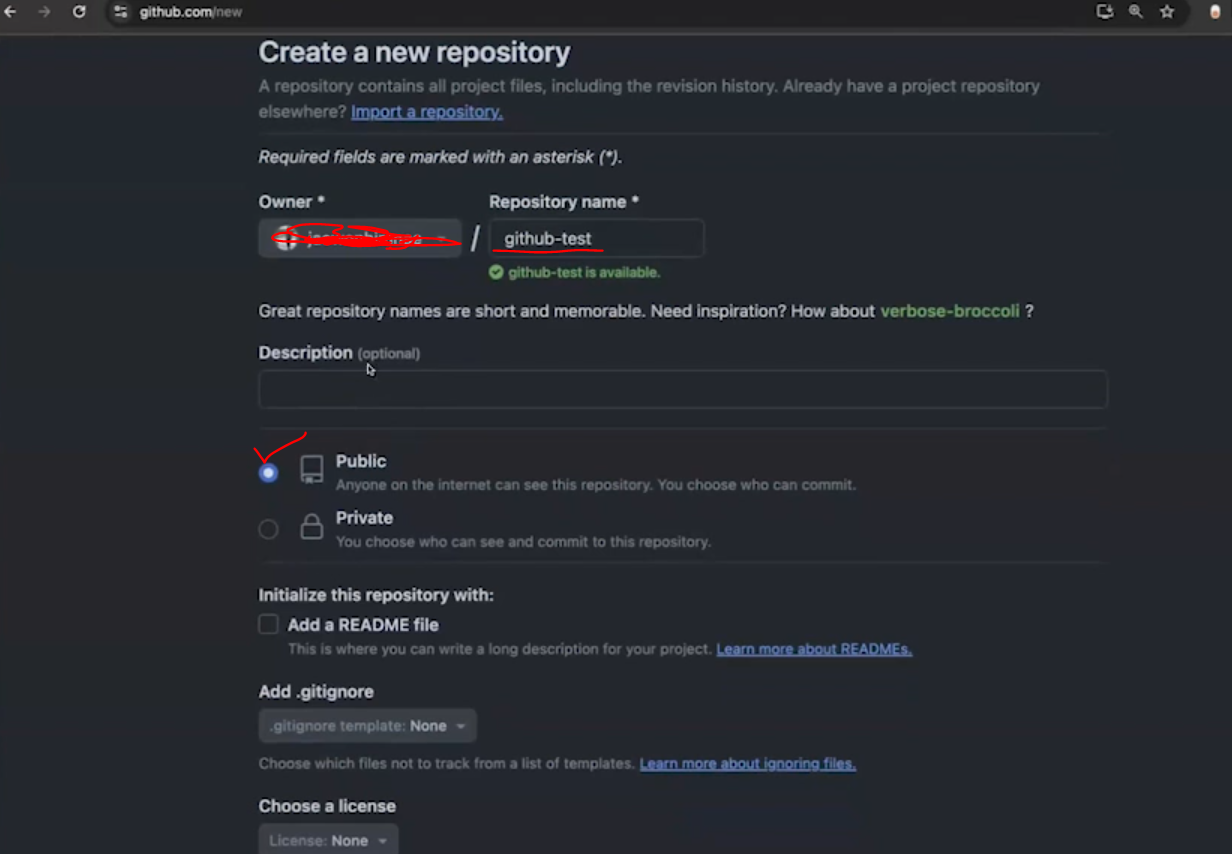Select the Public radio button
This screenshot has width=1232, height=854.
(x=268, y=473)
